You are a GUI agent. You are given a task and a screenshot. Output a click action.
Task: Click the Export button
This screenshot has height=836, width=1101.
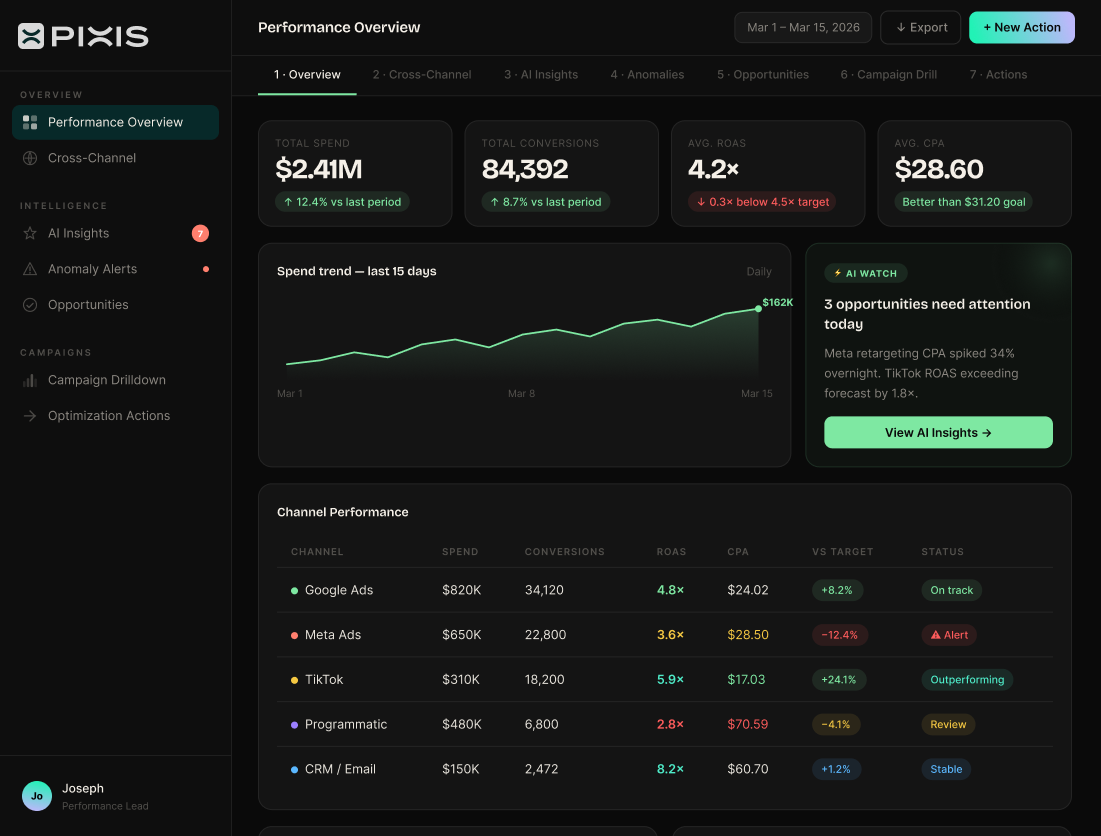(921, 28)
